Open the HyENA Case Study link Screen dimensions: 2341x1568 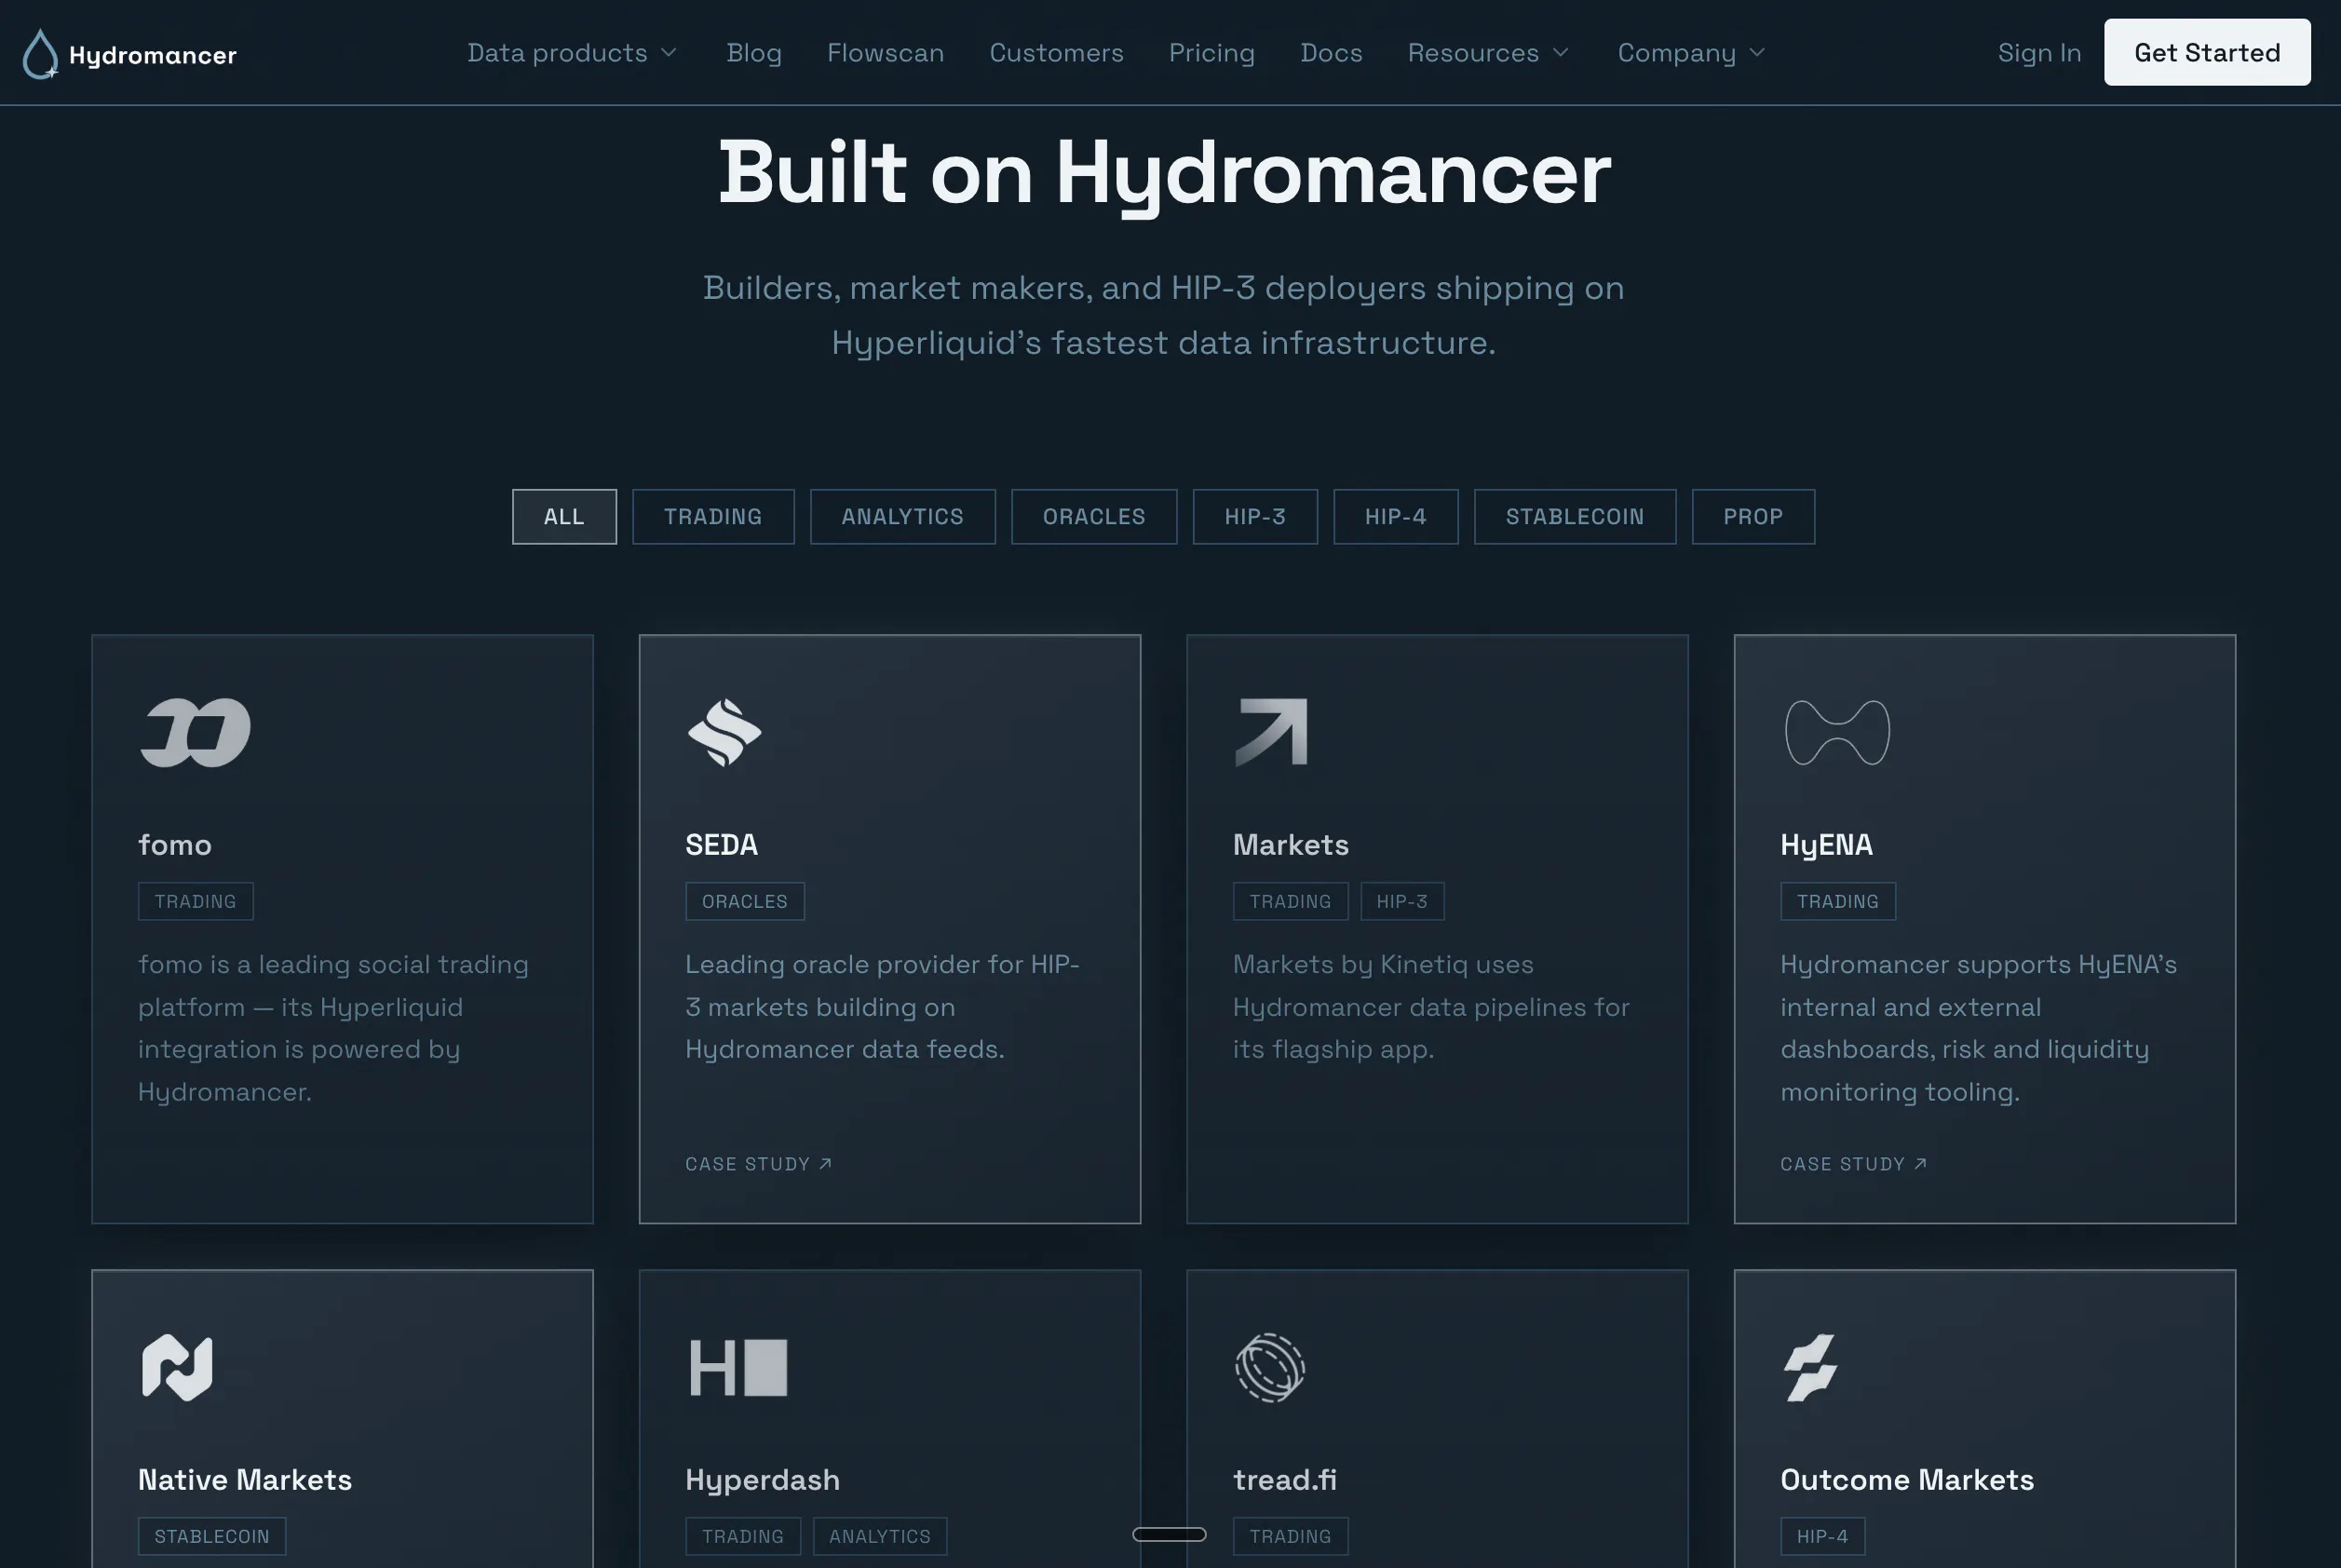click(x=1853, y=1164)
